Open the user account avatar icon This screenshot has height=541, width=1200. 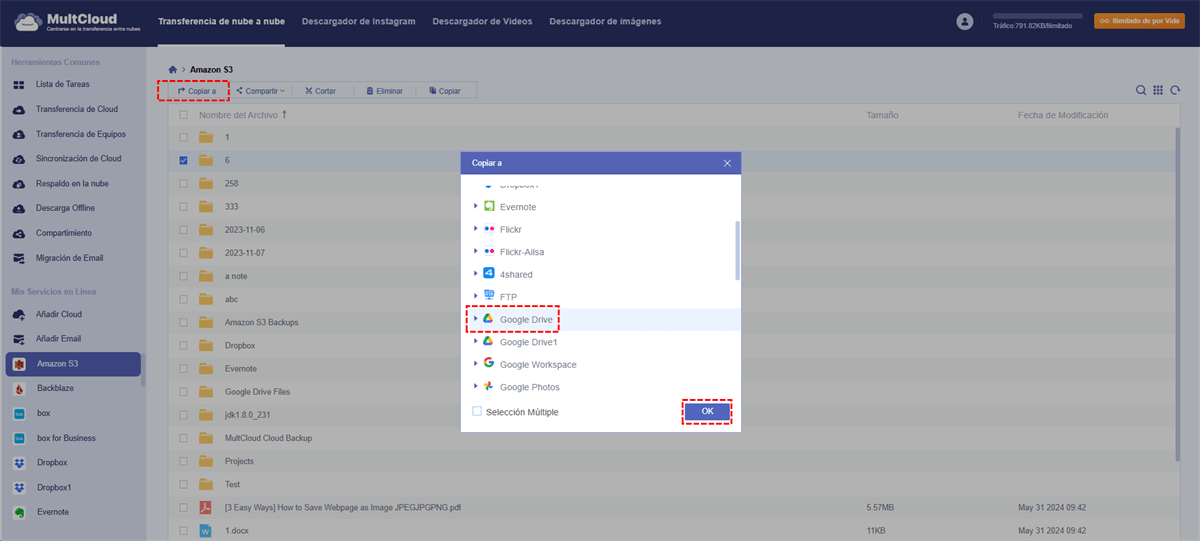tap(965, 21)
